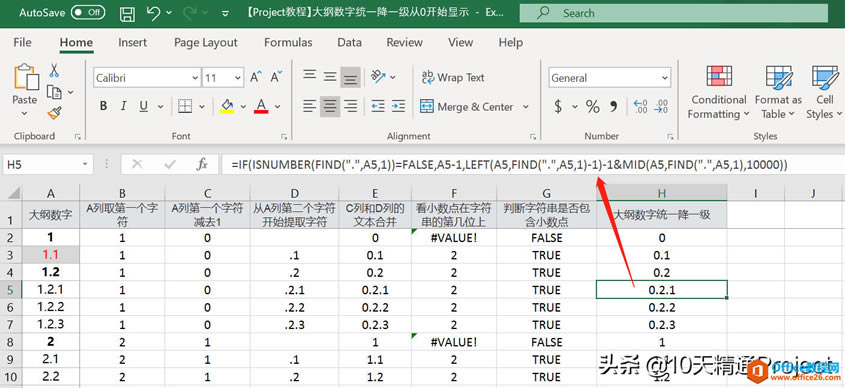Open the View tab

coord(460,43)
